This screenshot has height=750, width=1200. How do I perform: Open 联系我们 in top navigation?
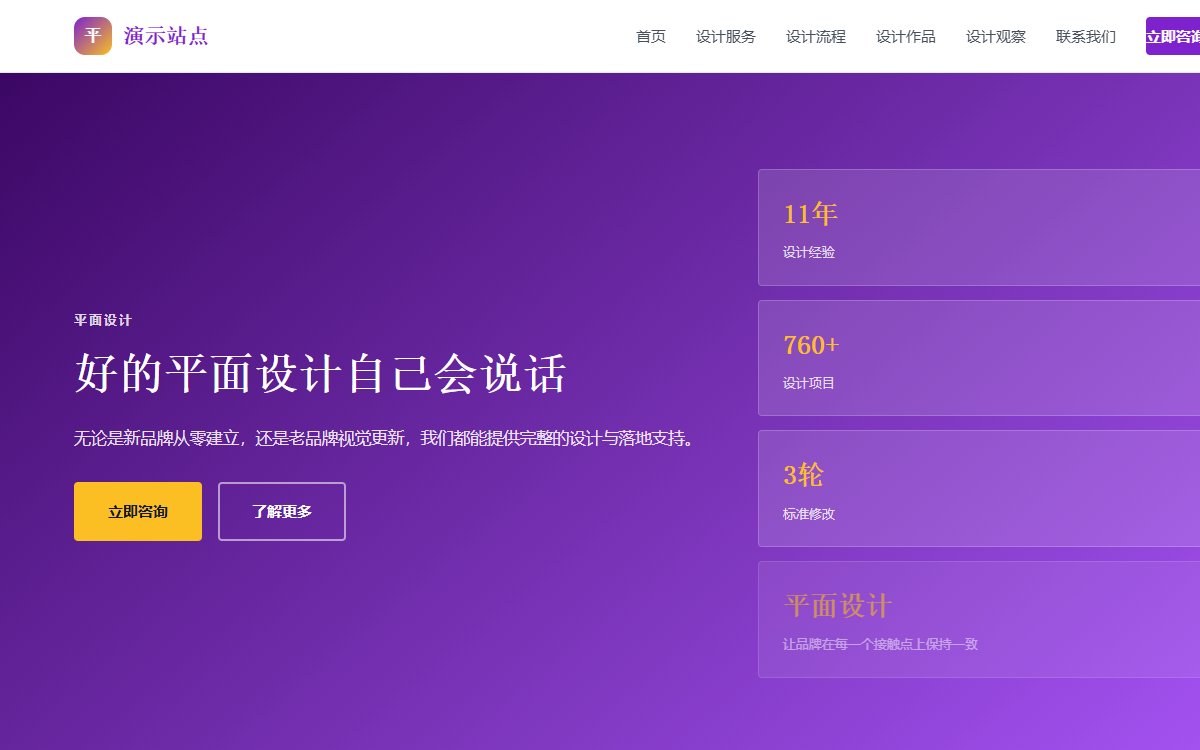(x=1086, y=37)
